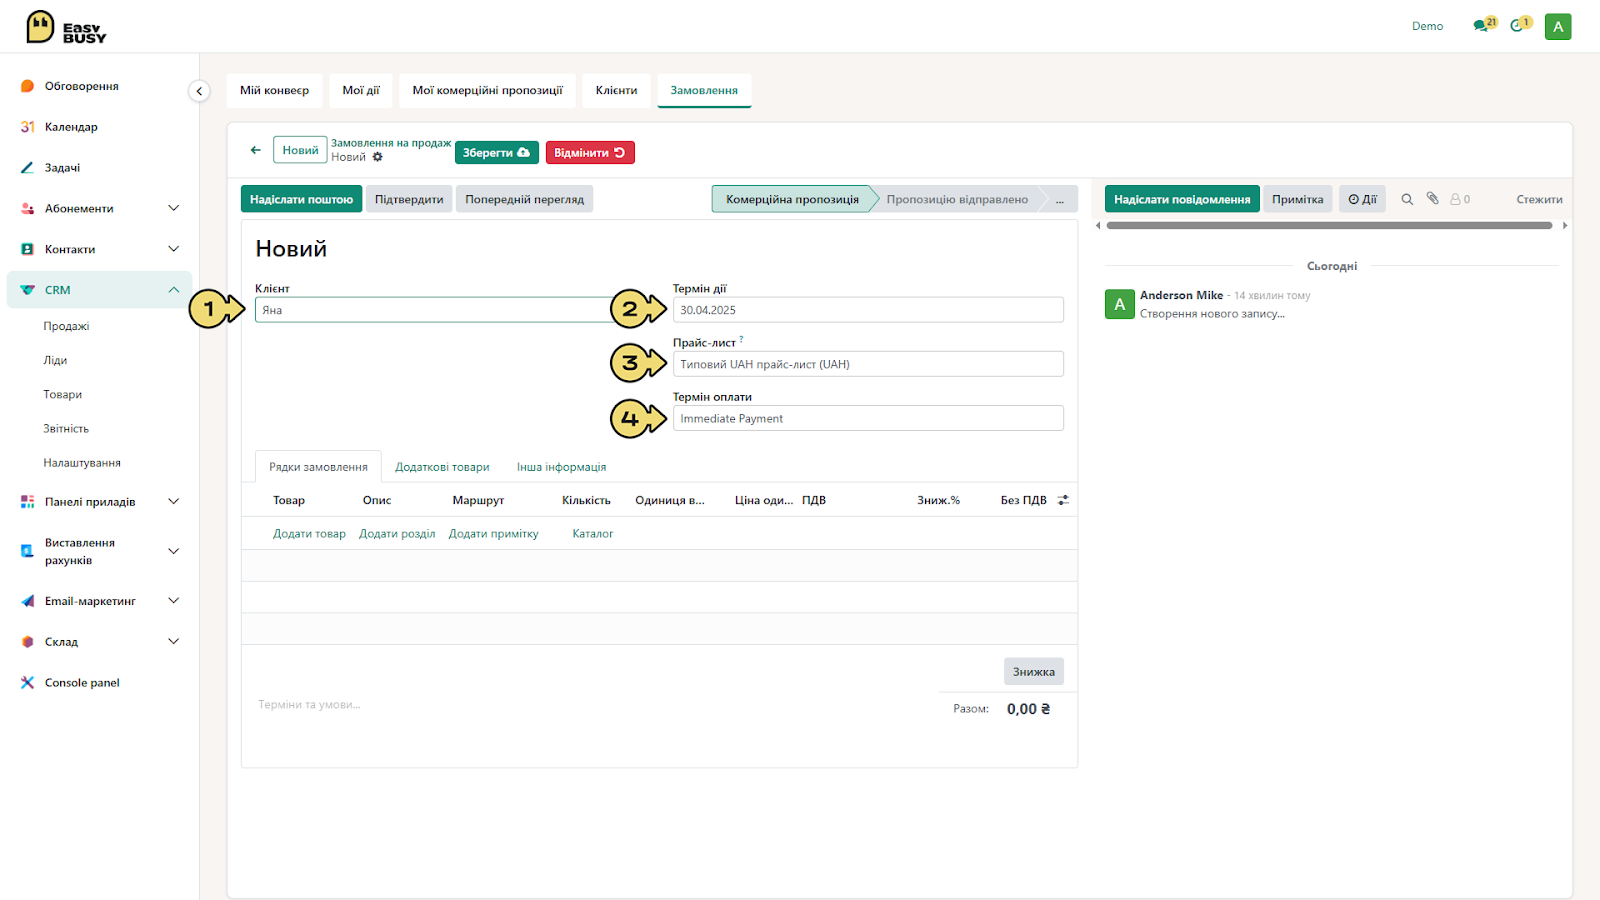Click the Зберегти button
The width and height of the screenshot is (1600, 900).
497,153
